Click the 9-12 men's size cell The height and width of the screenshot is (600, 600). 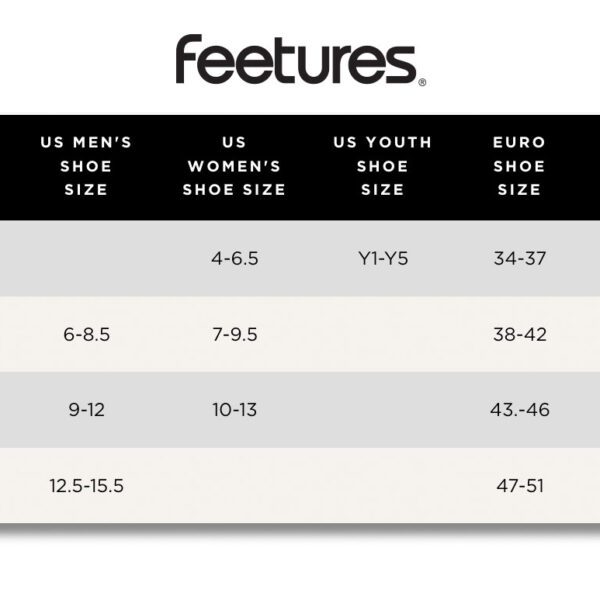click(x=86, y=410)
